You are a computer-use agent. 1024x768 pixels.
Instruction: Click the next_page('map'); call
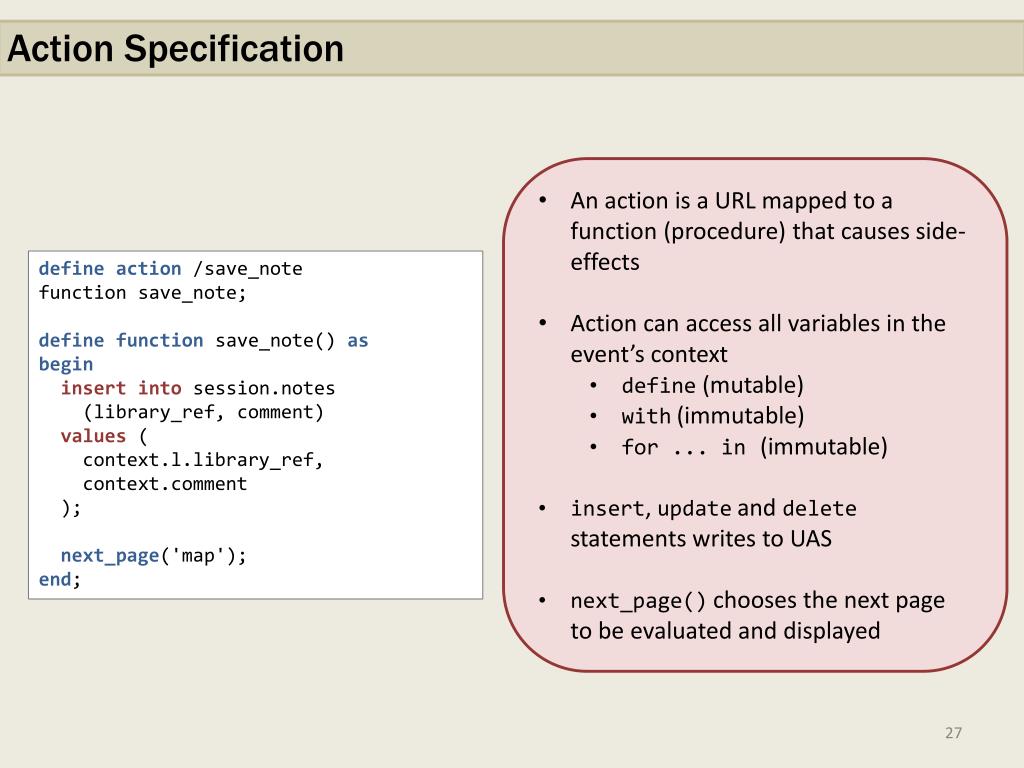(x=153, y=556)
